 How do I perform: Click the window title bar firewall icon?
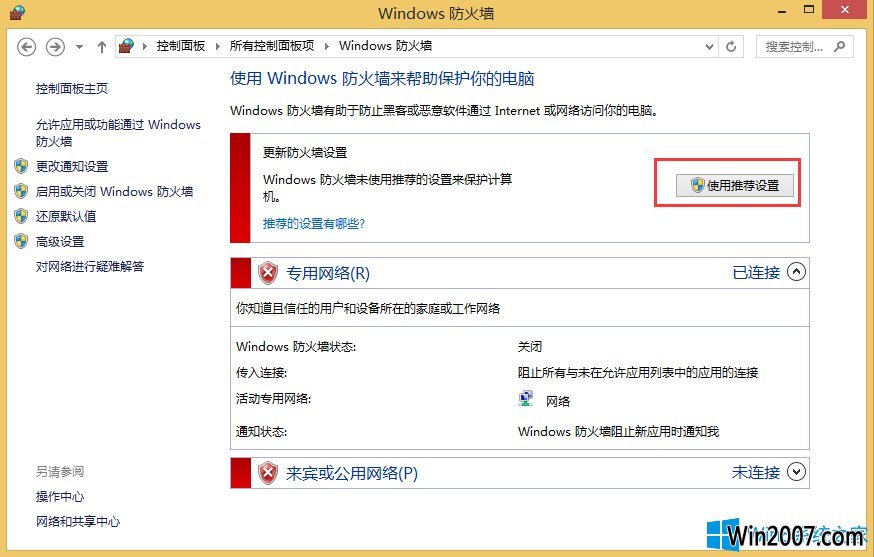click(18, 12)
